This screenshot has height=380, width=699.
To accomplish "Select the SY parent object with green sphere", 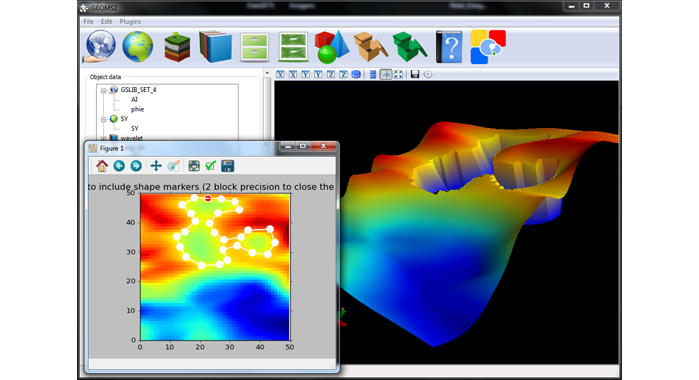I will [x=124, y=119].
